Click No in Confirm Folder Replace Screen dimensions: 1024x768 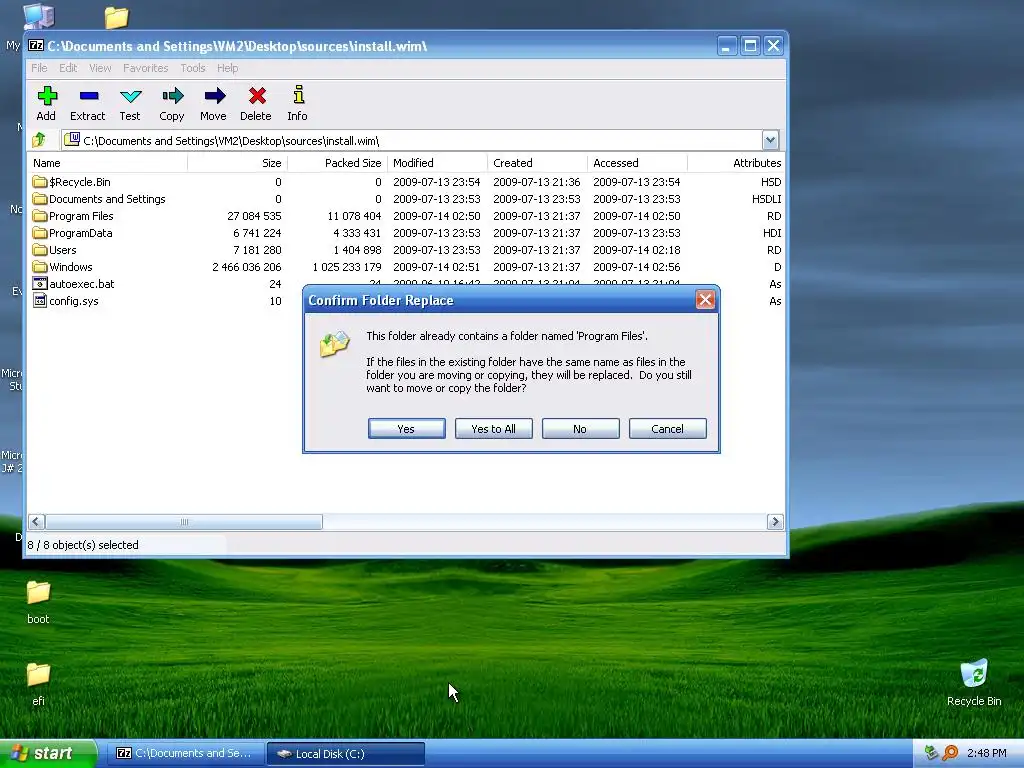580,428
